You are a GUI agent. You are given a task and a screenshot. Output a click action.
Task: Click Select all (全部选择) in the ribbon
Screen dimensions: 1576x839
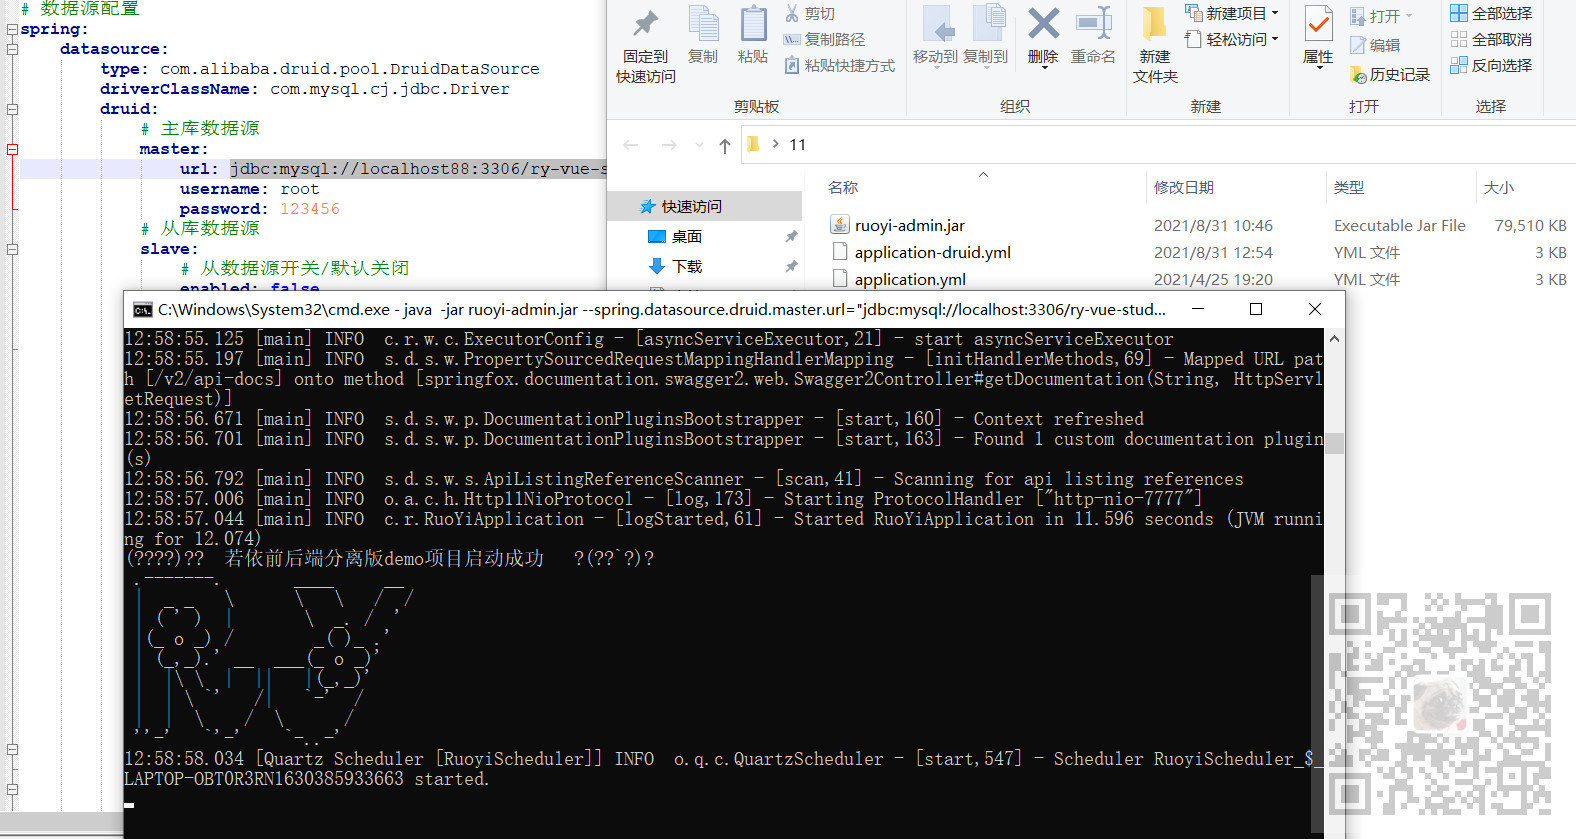(x=1491, y=14)
